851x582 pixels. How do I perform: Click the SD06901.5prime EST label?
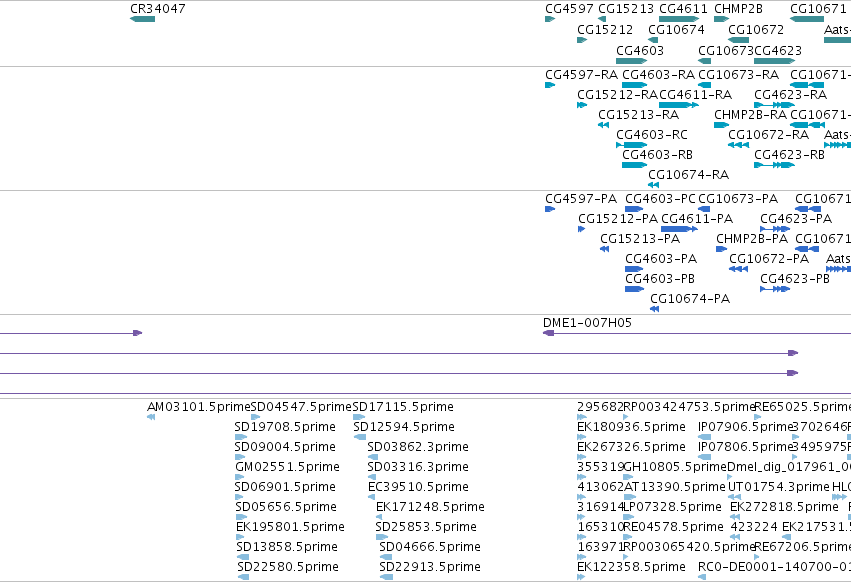tap(285, 487)
